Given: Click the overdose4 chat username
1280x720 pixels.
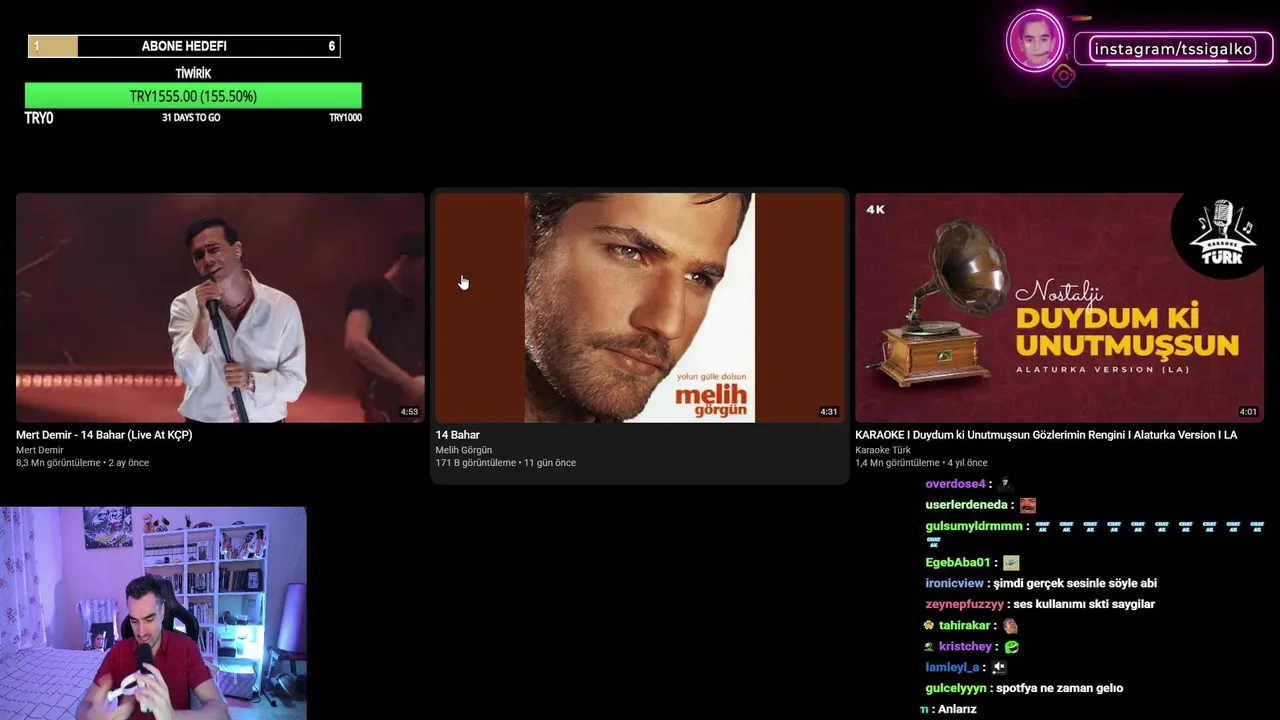Looking at the screenshot, I should point(955,484).
